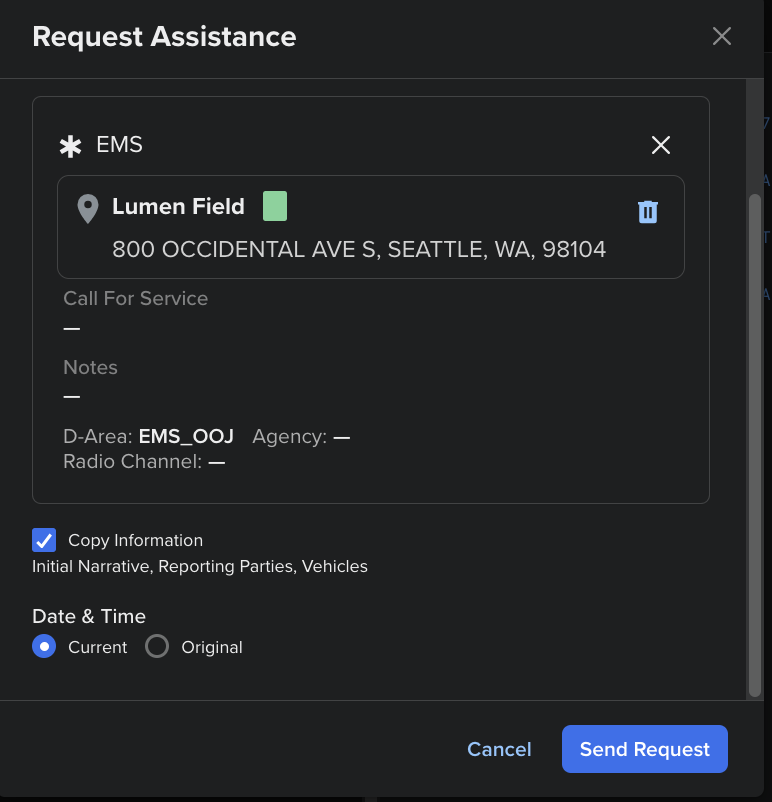This screenshot has height=802, width=772.
Task: Select the Current date option
Action: tap(44, 647)
